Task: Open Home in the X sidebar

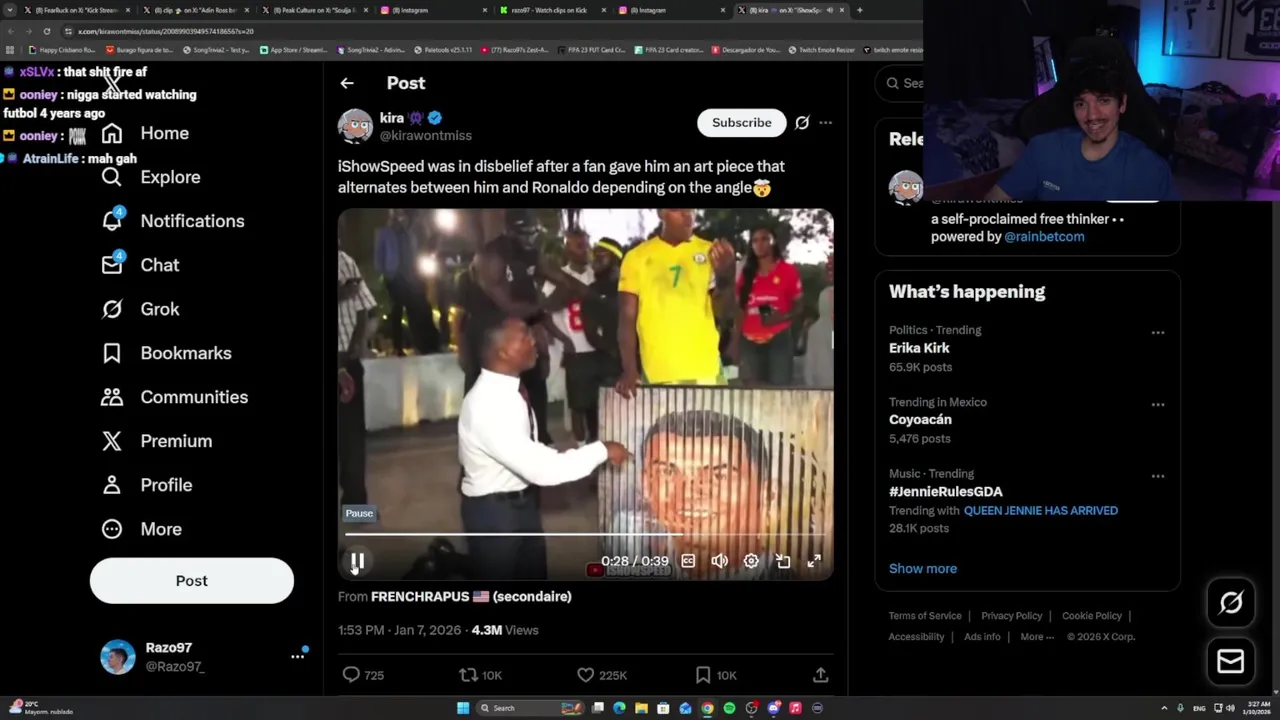Action: (x=145, y=133)
